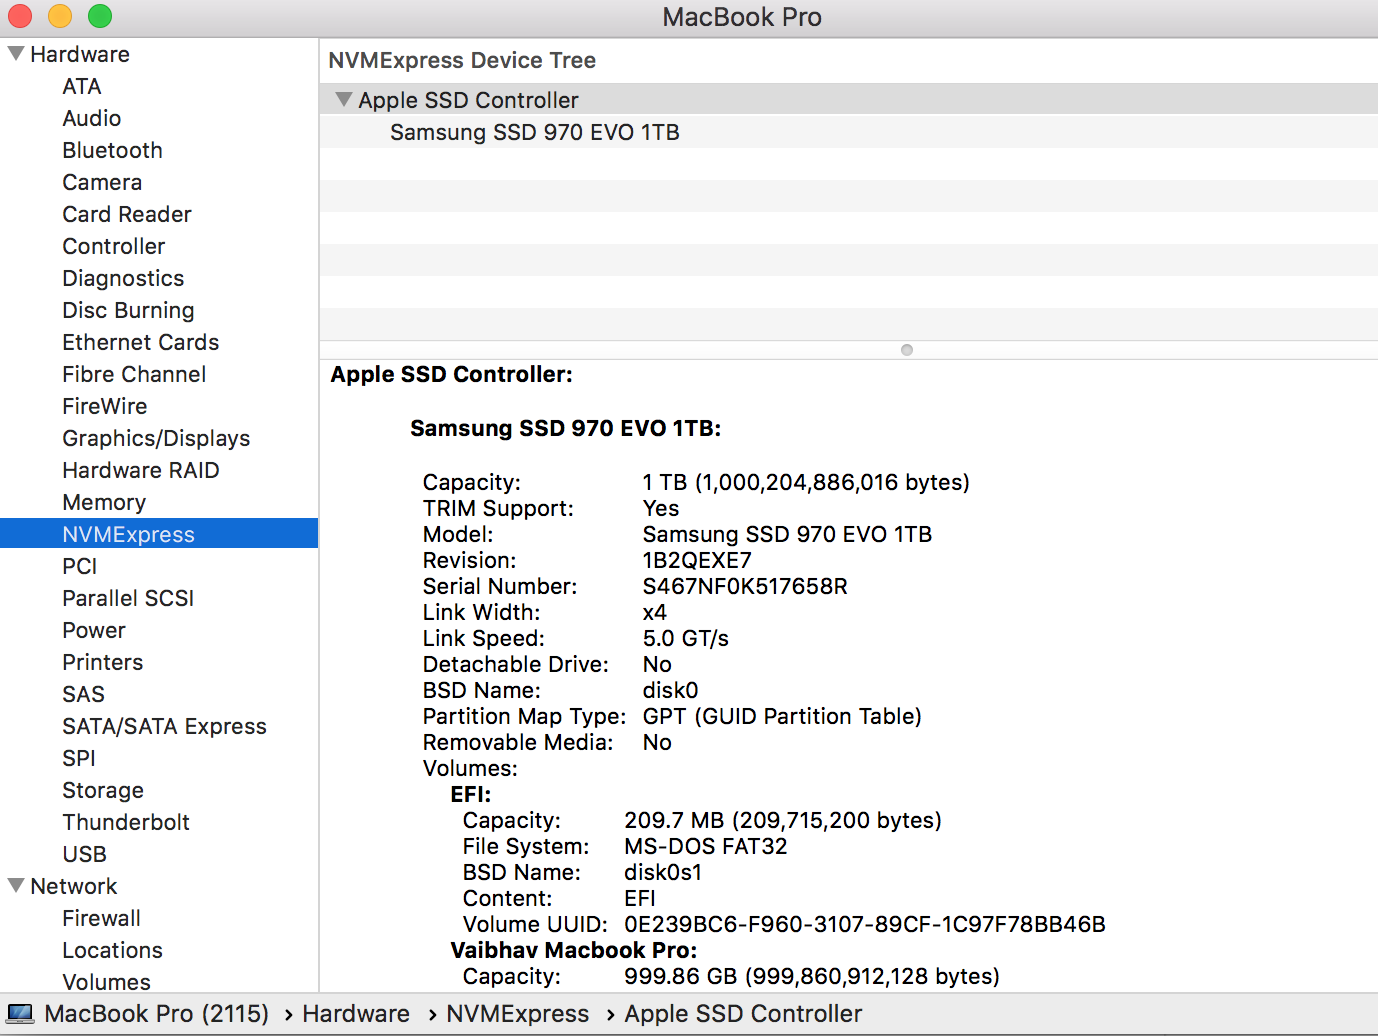Select USB in the sidebar
Viewport: 1378px width, 1036px height.
(x=84, y=854)
